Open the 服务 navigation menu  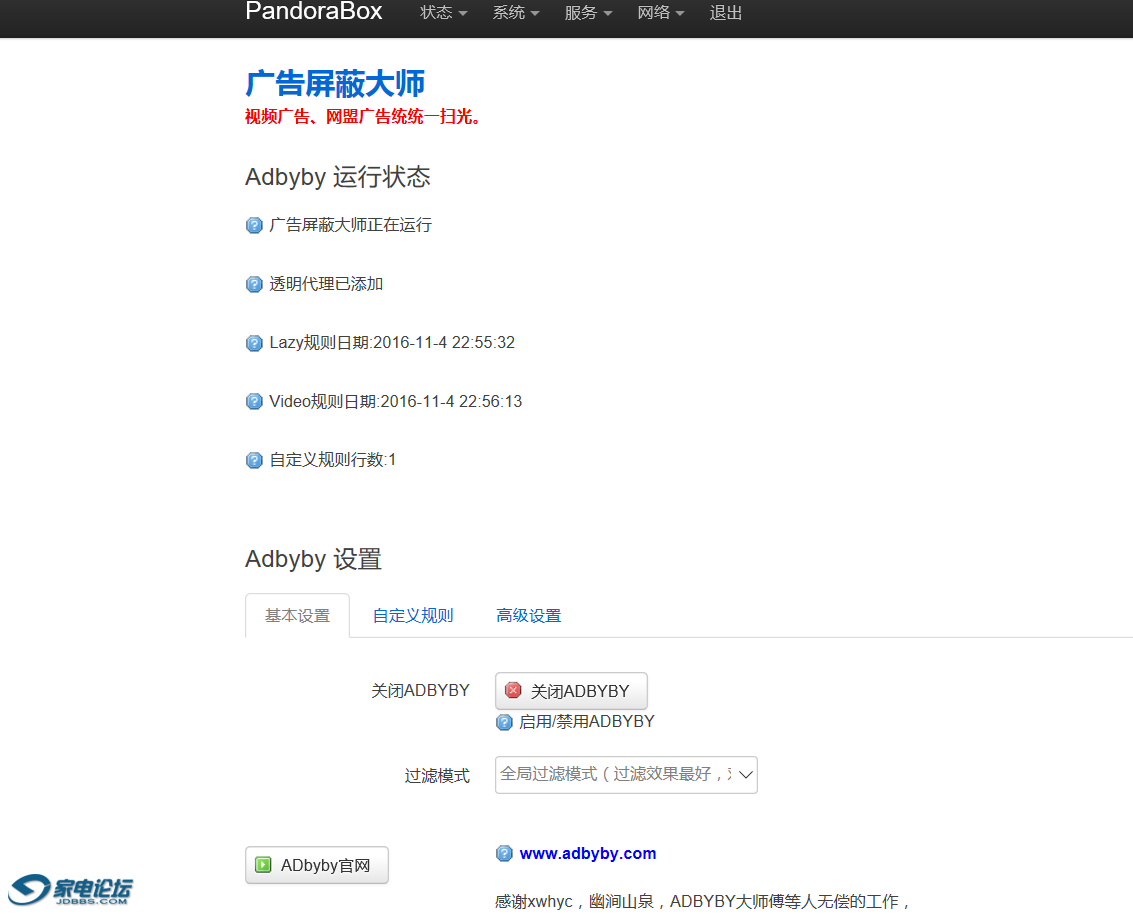[587, 13]
